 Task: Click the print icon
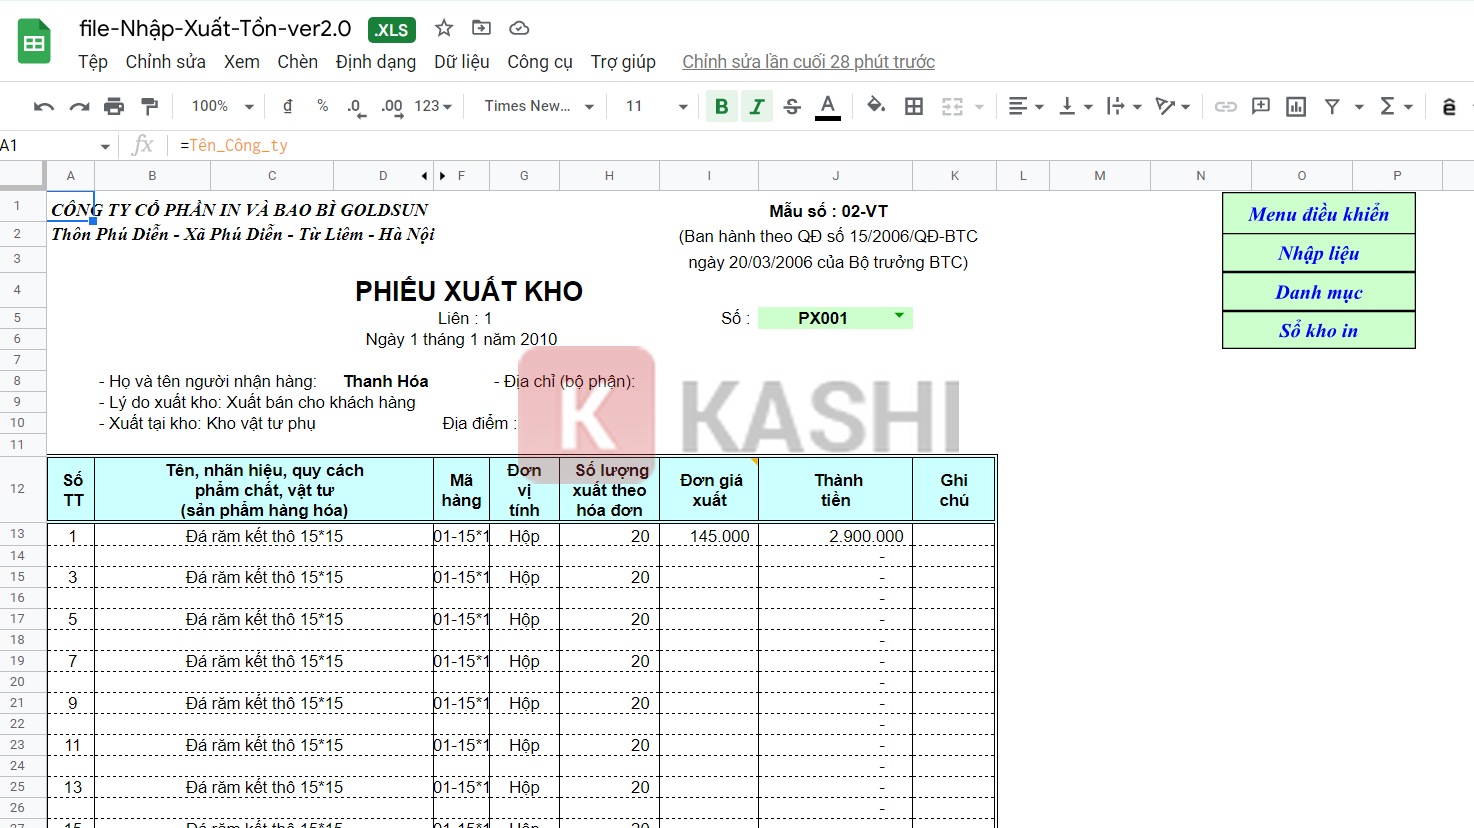tap(113, 105)
